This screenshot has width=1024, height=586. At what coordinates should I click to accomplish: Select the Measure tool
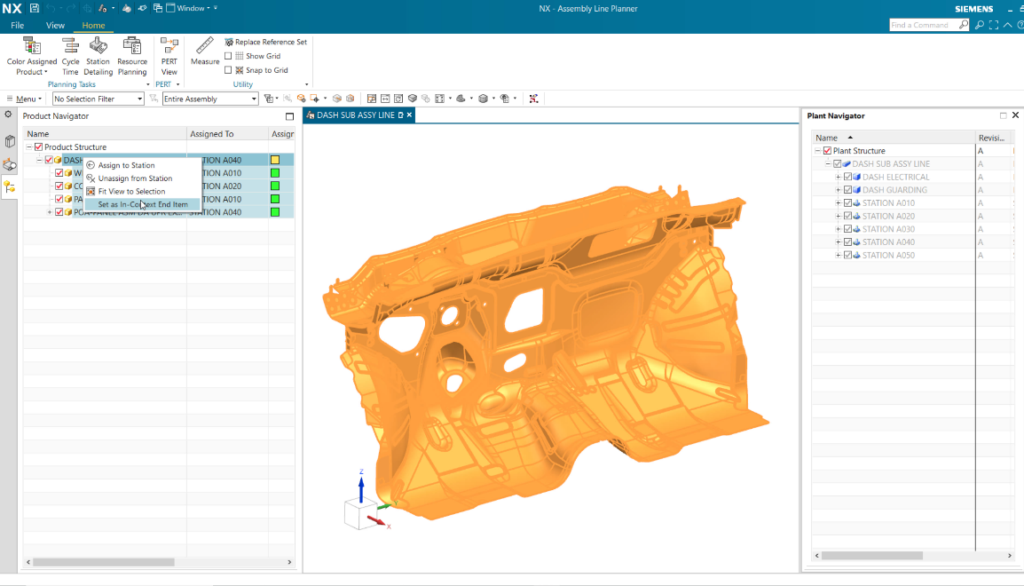(x=204, y=51)
